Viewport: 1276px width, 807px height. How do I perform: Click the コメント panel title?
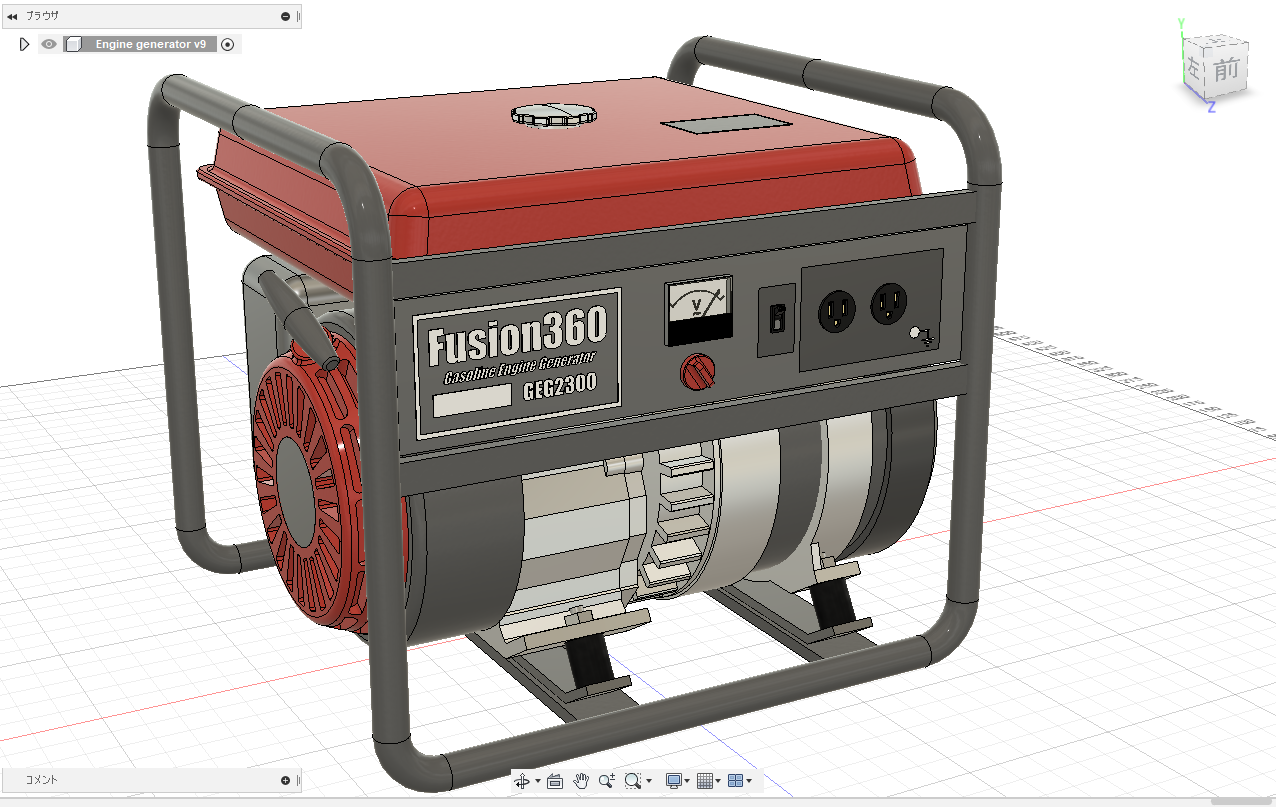click(x=42, y=780)
